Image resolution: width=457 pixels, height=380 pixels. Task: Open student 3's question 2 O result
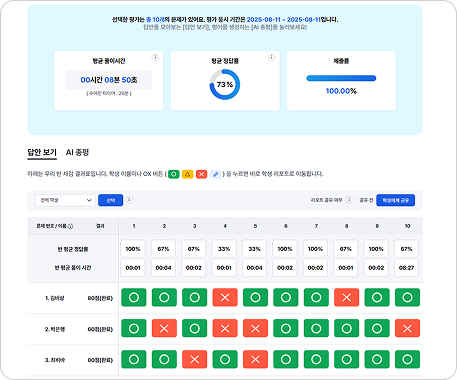(x=164, y=359)
